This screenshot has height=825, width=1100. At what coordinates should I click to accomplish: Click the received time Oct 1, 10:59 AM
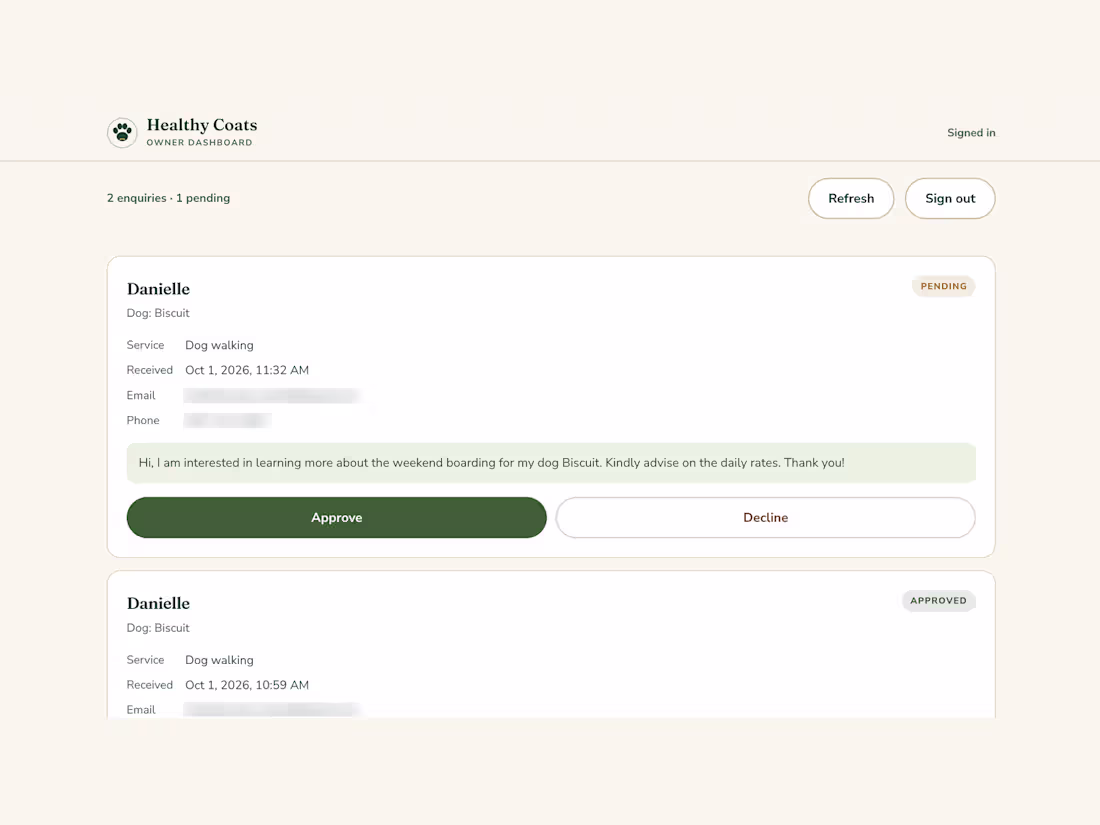coord(247,685)
